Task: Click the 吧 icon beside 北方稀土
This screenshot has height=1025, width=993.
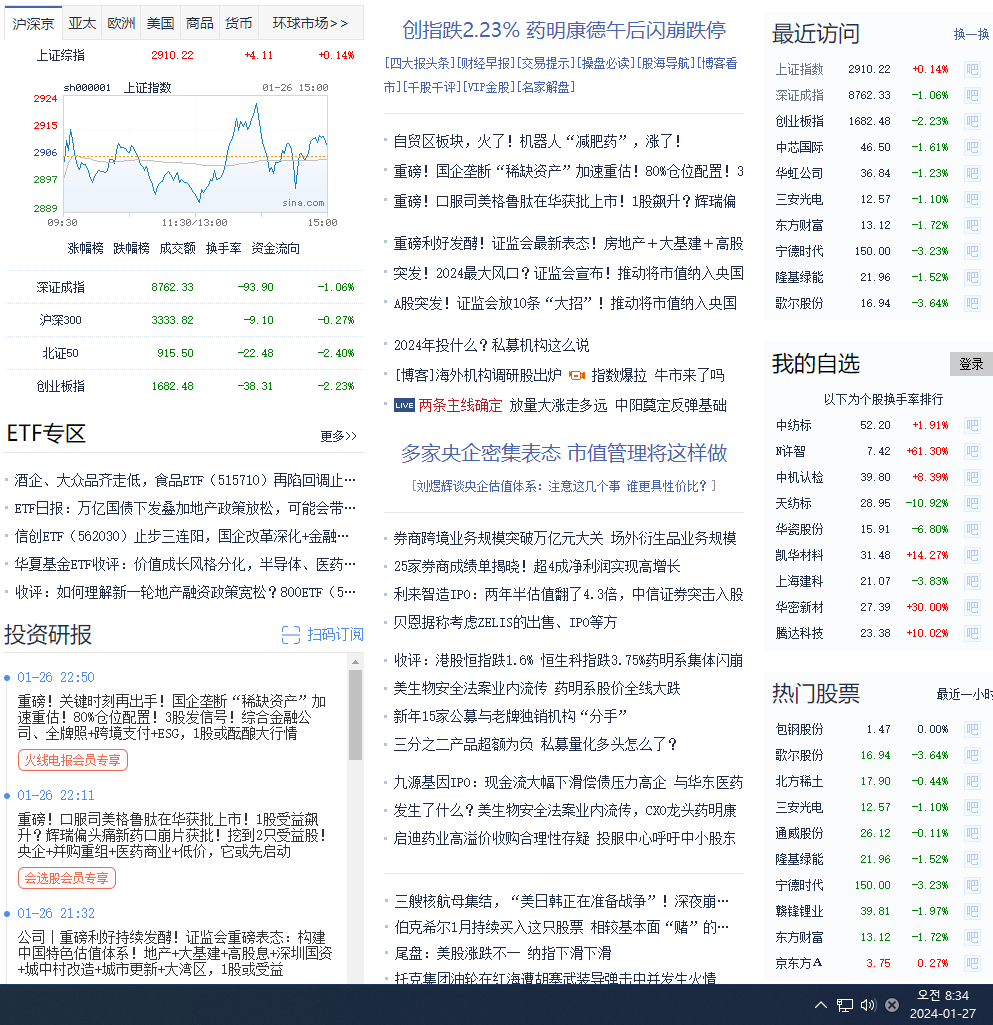Action: click(972, 781)
